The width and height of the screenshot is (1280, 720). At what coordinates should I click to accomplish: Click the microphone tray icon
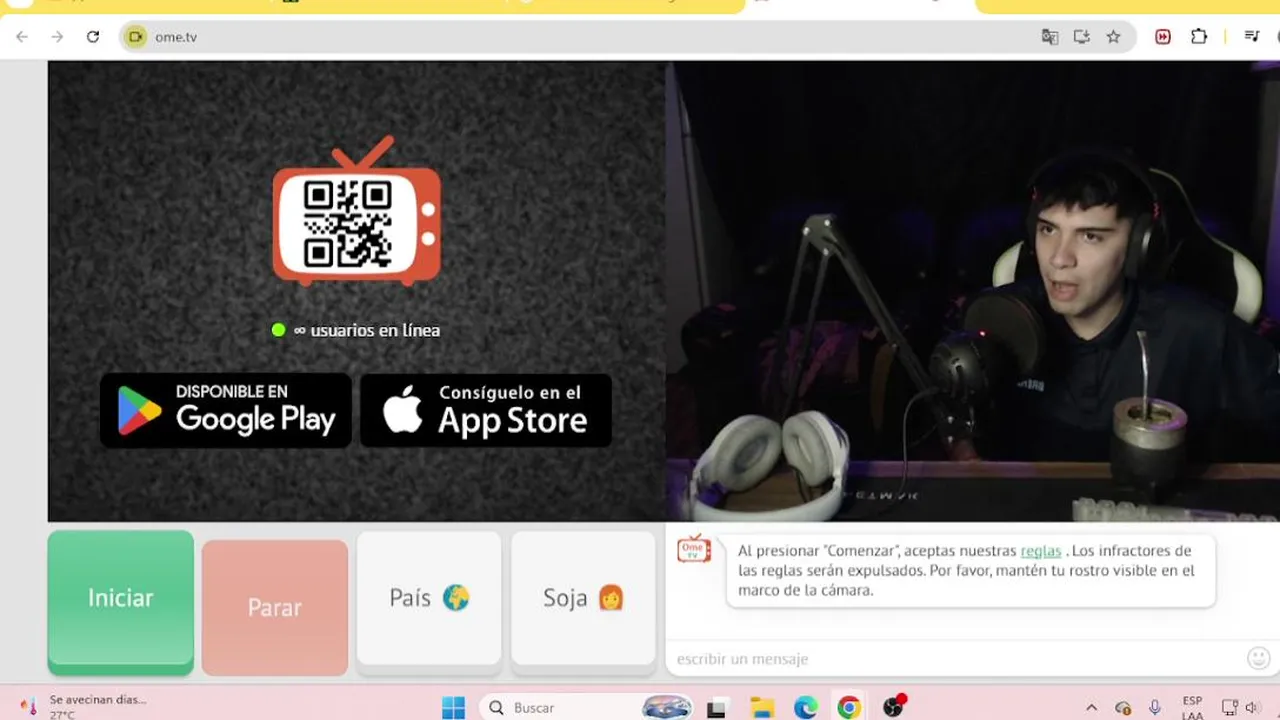pyautogui.click(x=1155, y=708)
